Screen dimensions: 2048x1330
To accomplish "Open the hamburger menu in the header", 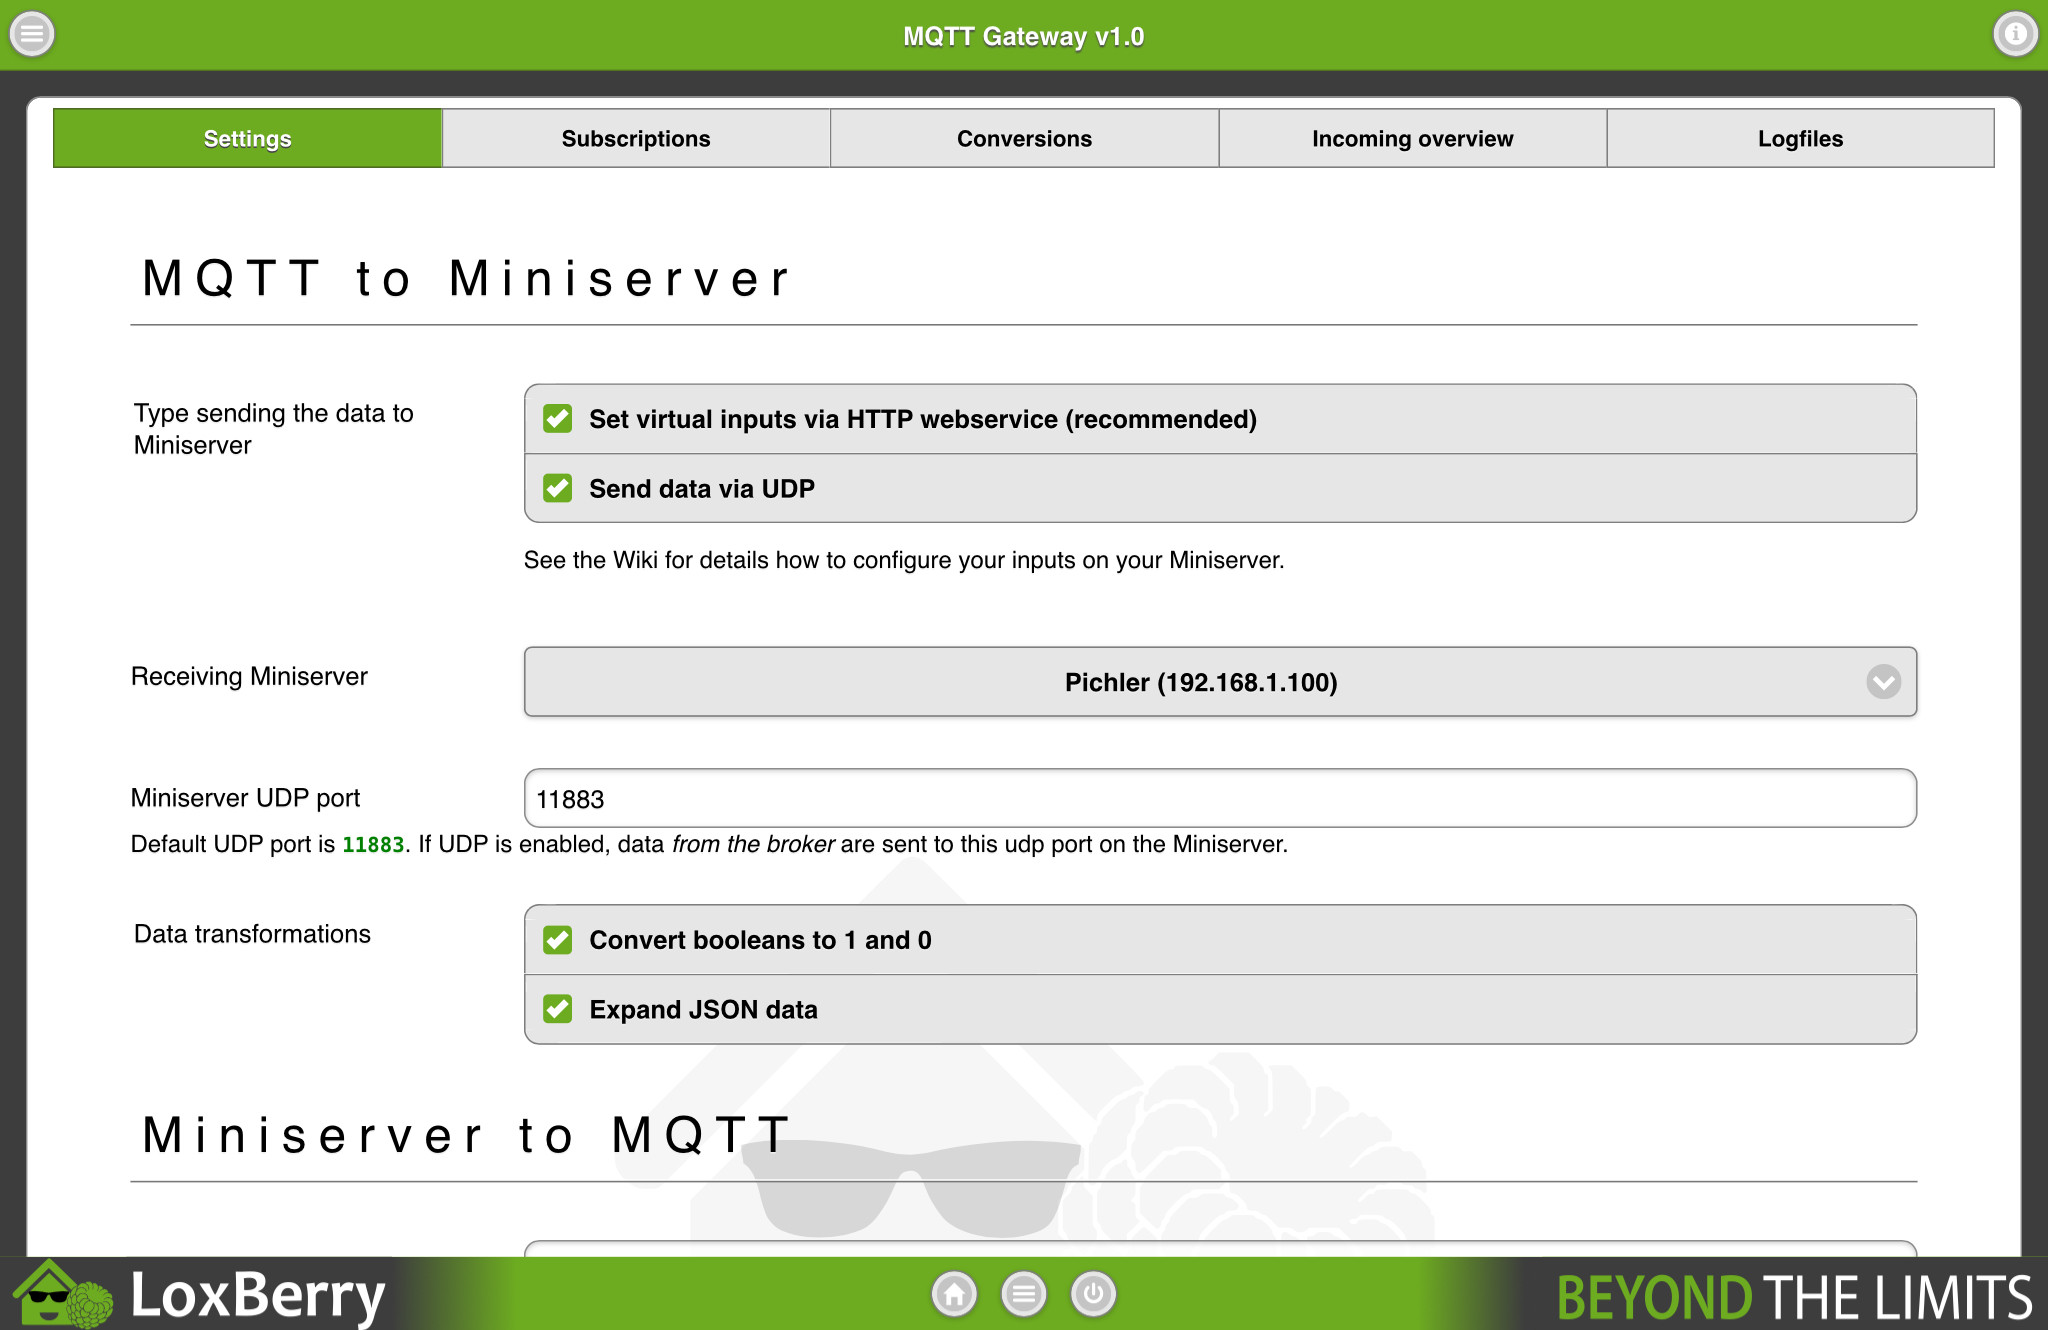I will coord(32,34).
